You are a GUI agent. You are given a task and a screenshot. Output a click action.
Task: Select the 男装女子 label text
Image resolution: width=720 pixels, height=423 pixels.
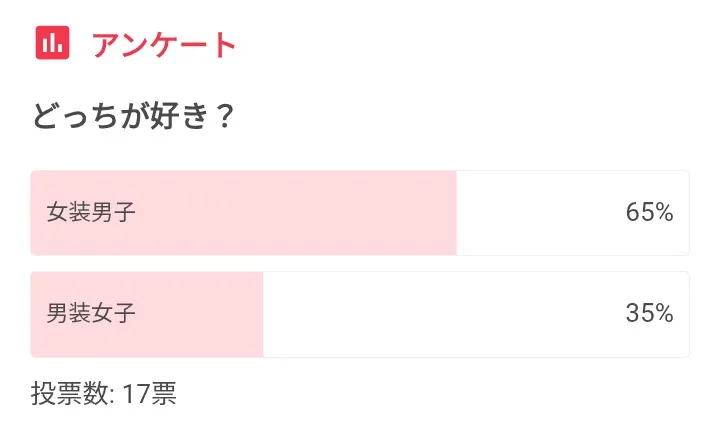91,314
